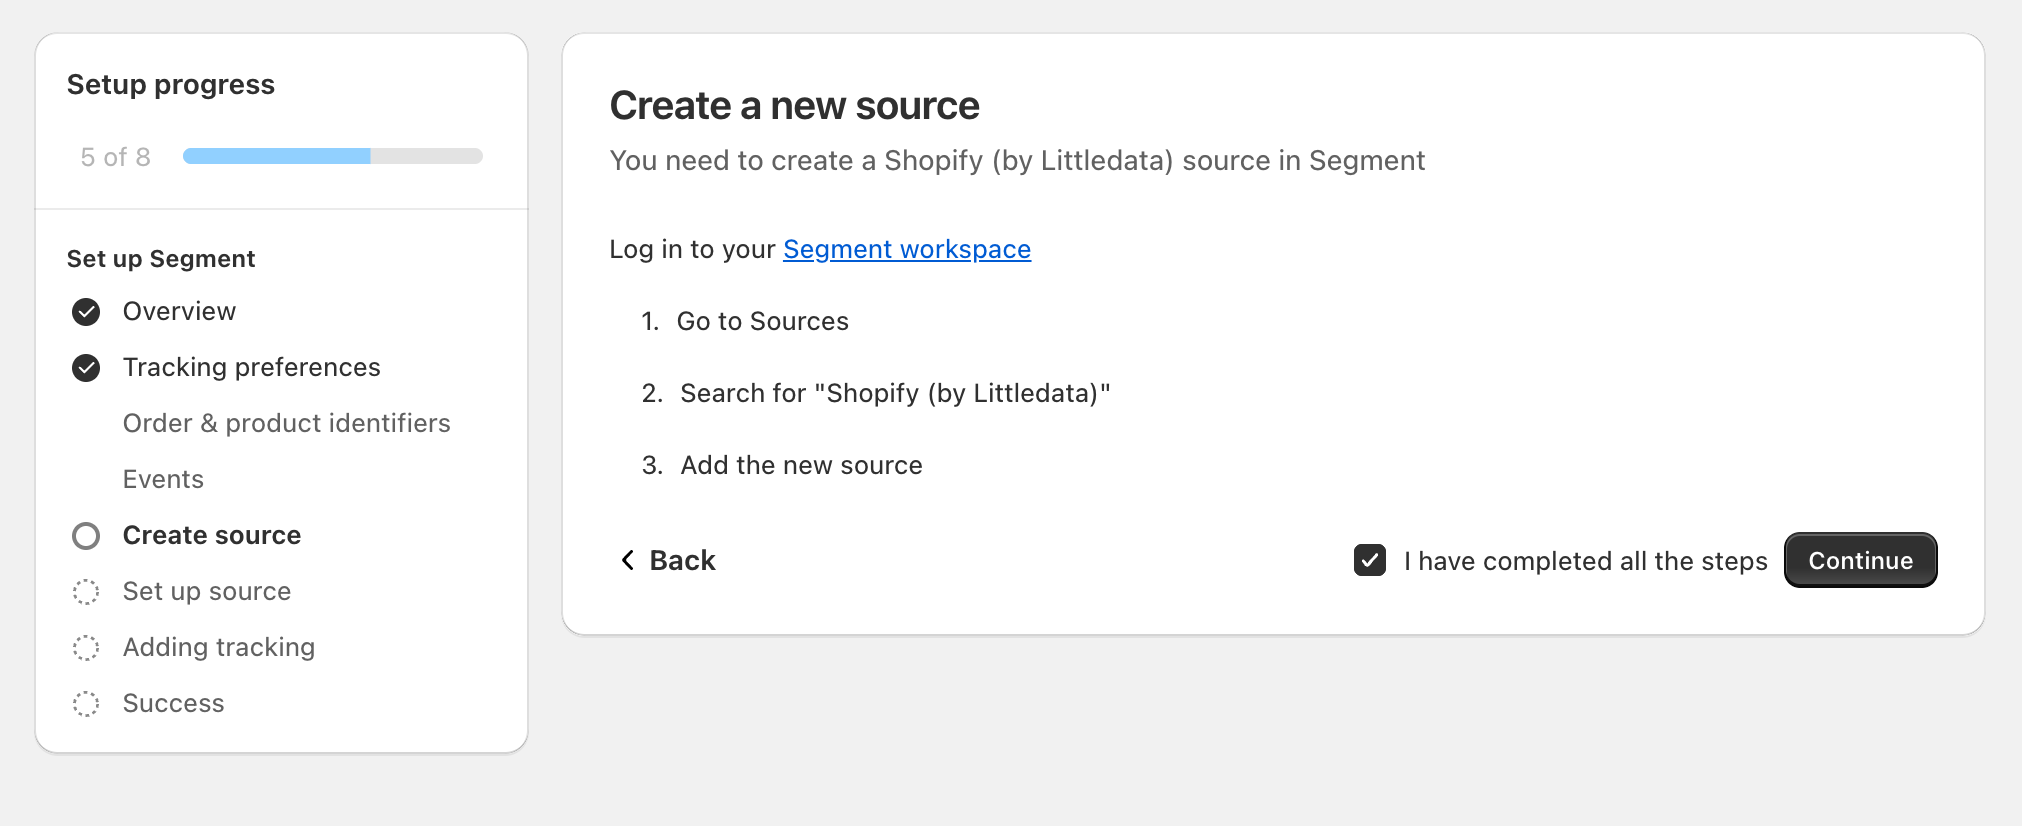Viewport: 2022px width, 826px height.
Task: Open the Segment workspace link
Action: tap(906, 249)
